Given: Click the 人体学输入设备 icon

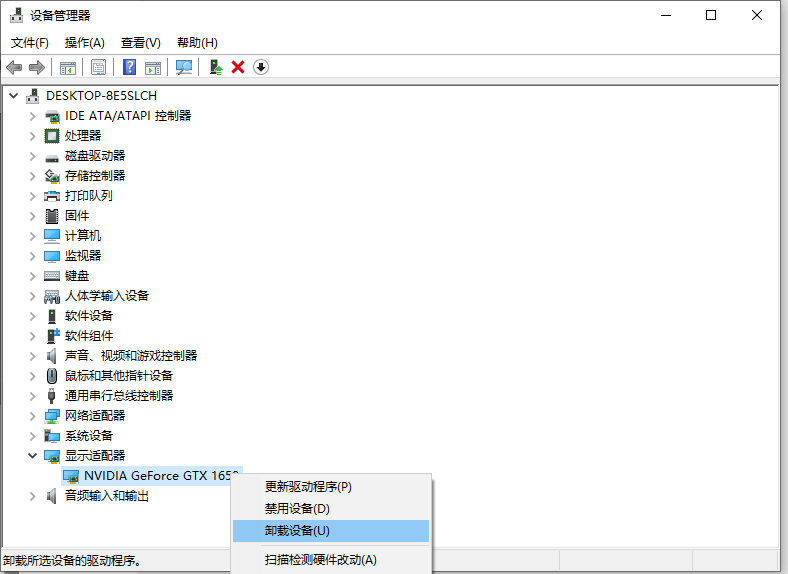Looking at the screenshot, I should (52, 297).
